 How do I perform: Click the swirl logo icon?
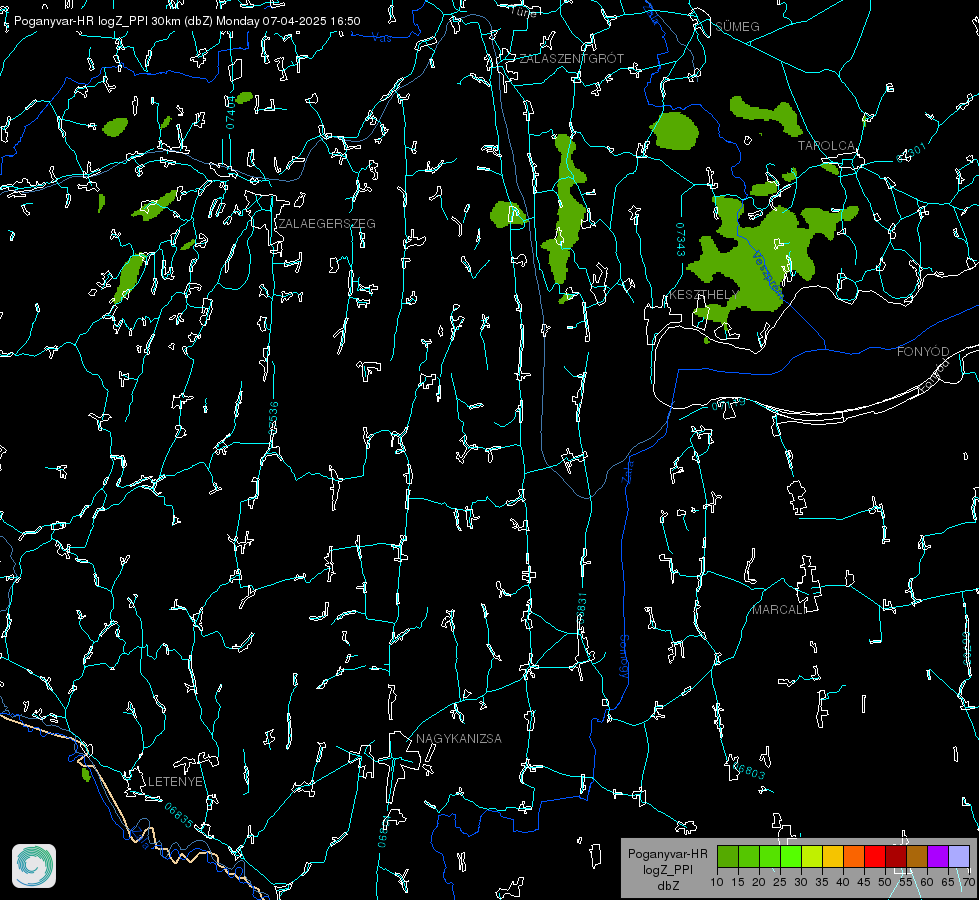[34, 866]
